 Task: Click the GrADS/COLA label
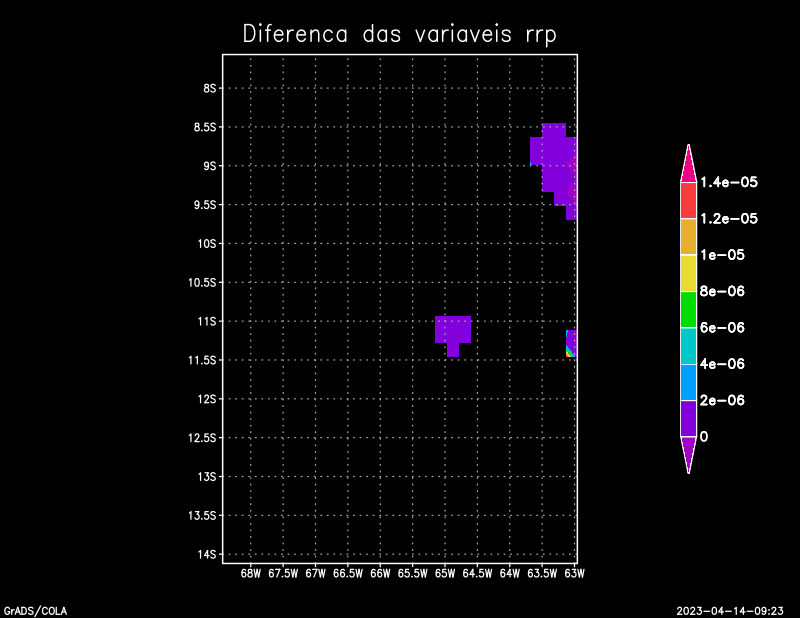(34, 610)
